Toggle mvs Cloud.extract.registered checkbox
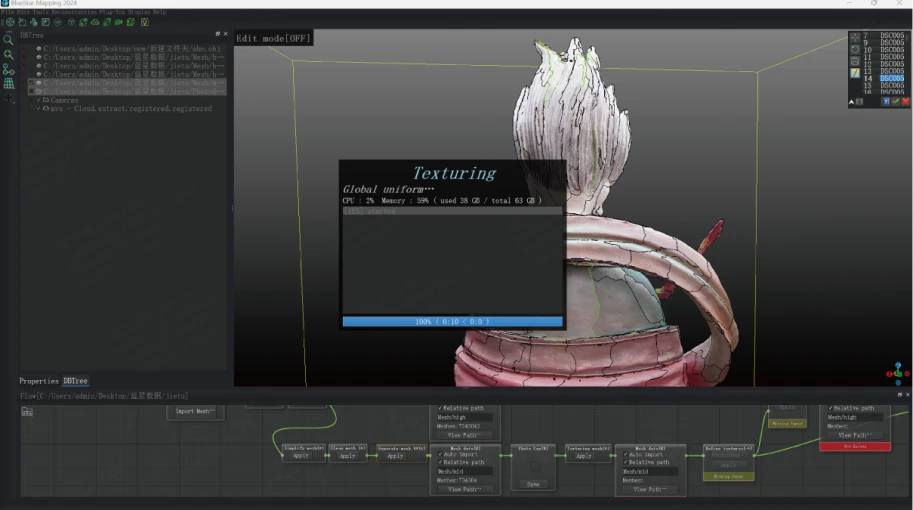Viewport: 913px width, 510px height. tap(40, 108)
